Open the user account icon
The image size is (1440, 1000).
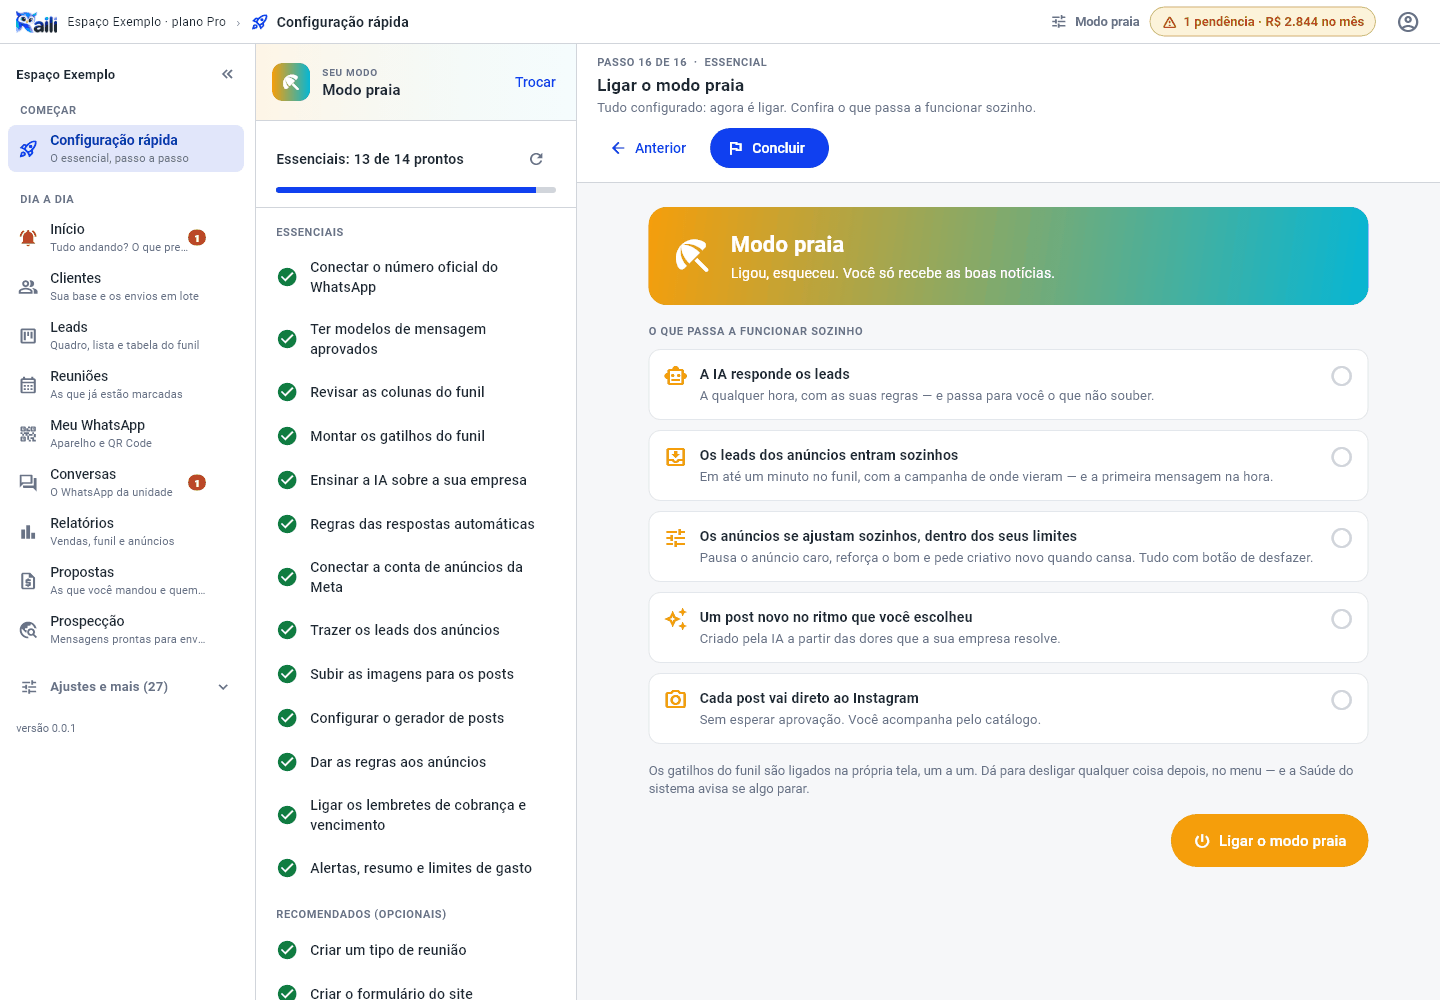(x=1408, y=22)
